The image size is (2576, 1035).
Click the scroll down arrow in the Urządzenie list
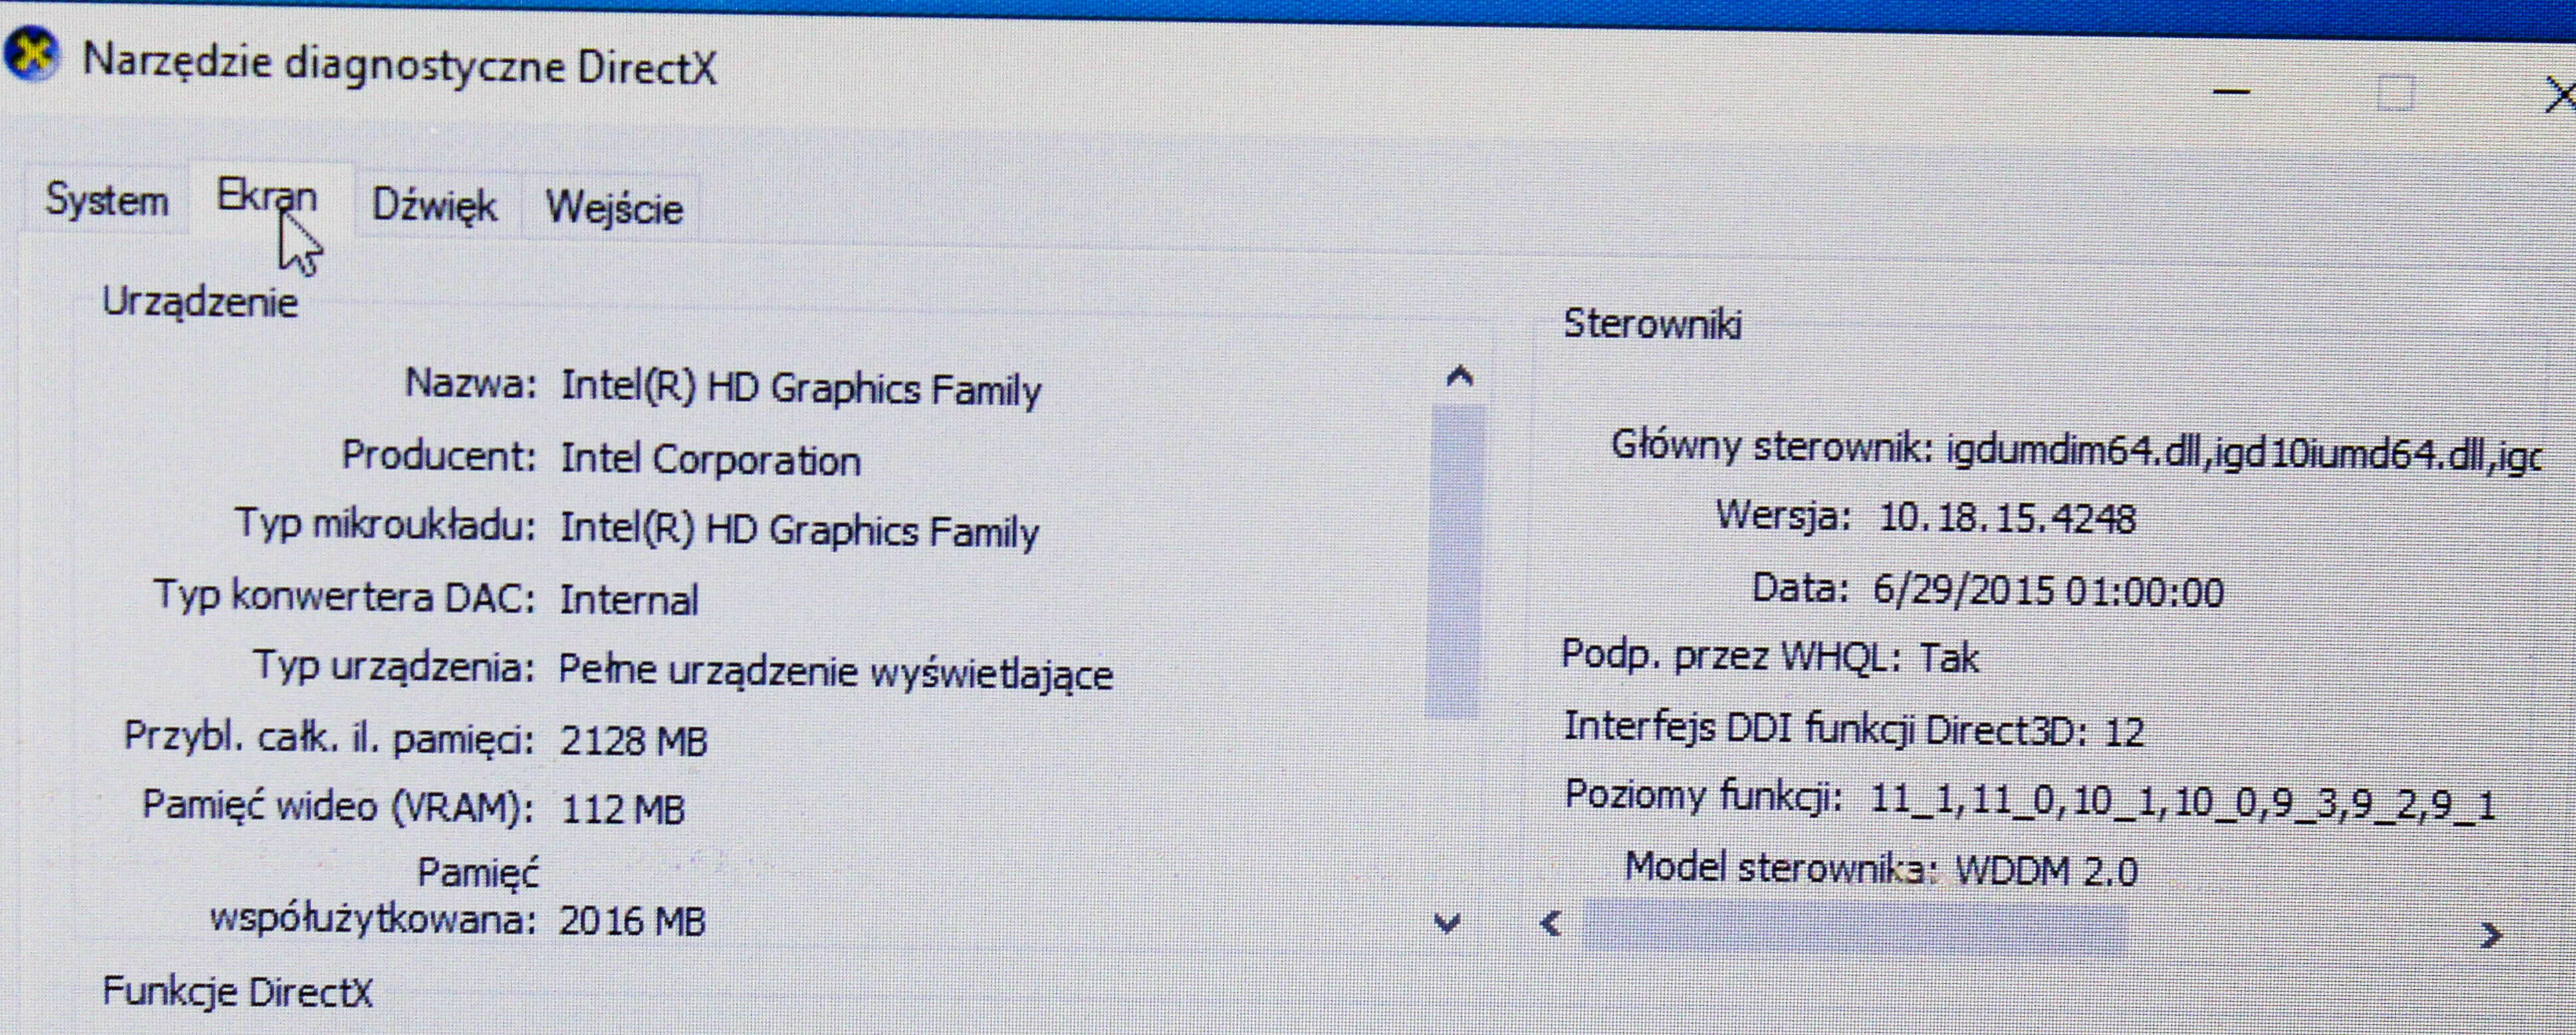tap(1447, 922)
